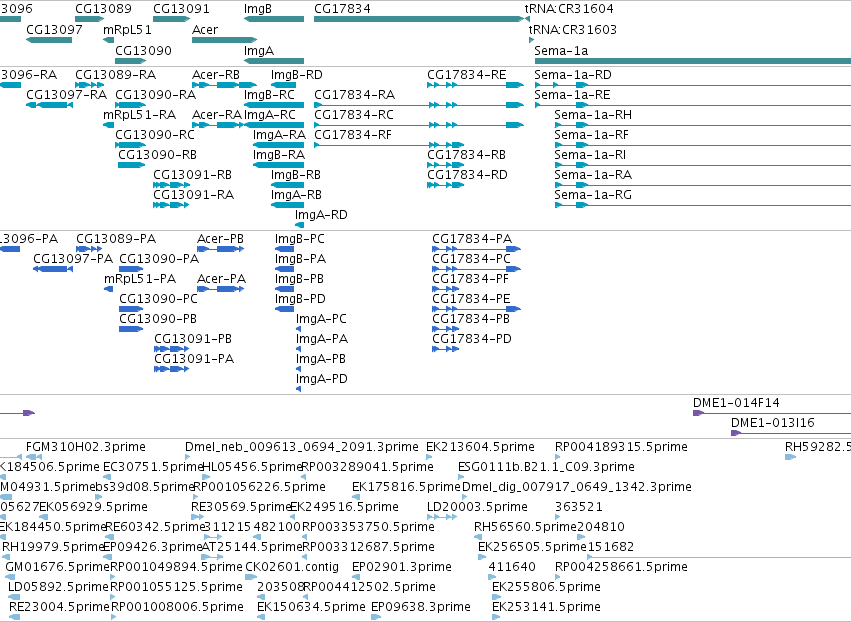Select transcript Sema-1a-RD
The width and height of the screenshot is (851, 622).
[573, 74]
